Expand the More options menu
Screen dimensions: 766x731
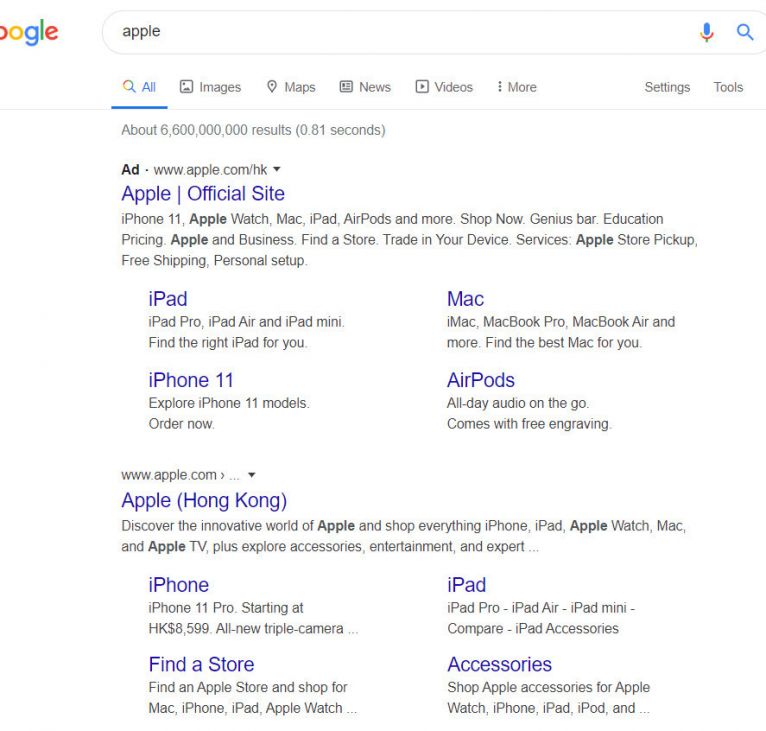(516, 87)
